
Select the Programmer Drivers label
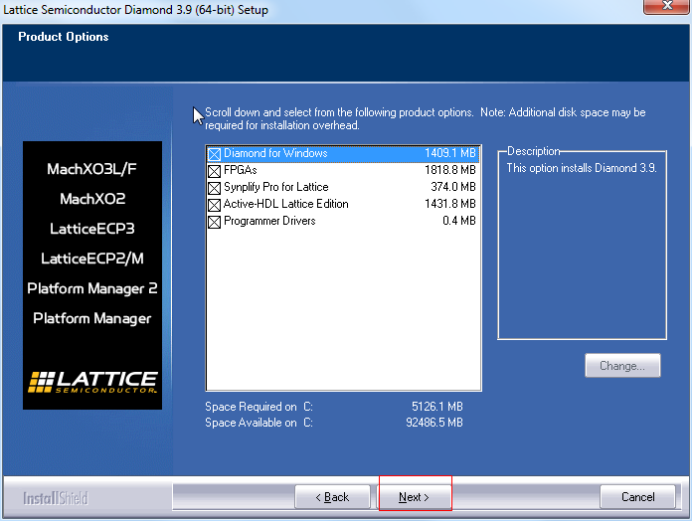270,221
